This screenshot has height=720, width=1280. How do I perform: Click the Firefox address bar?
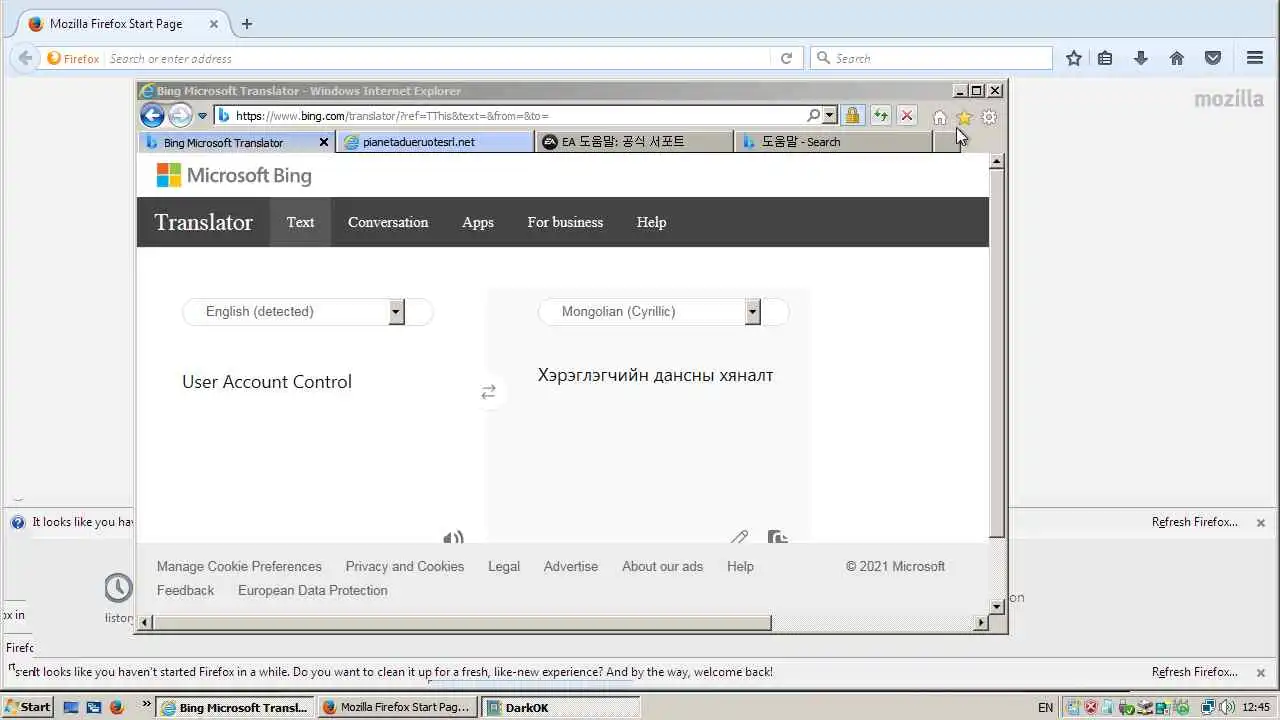point(435,58)
